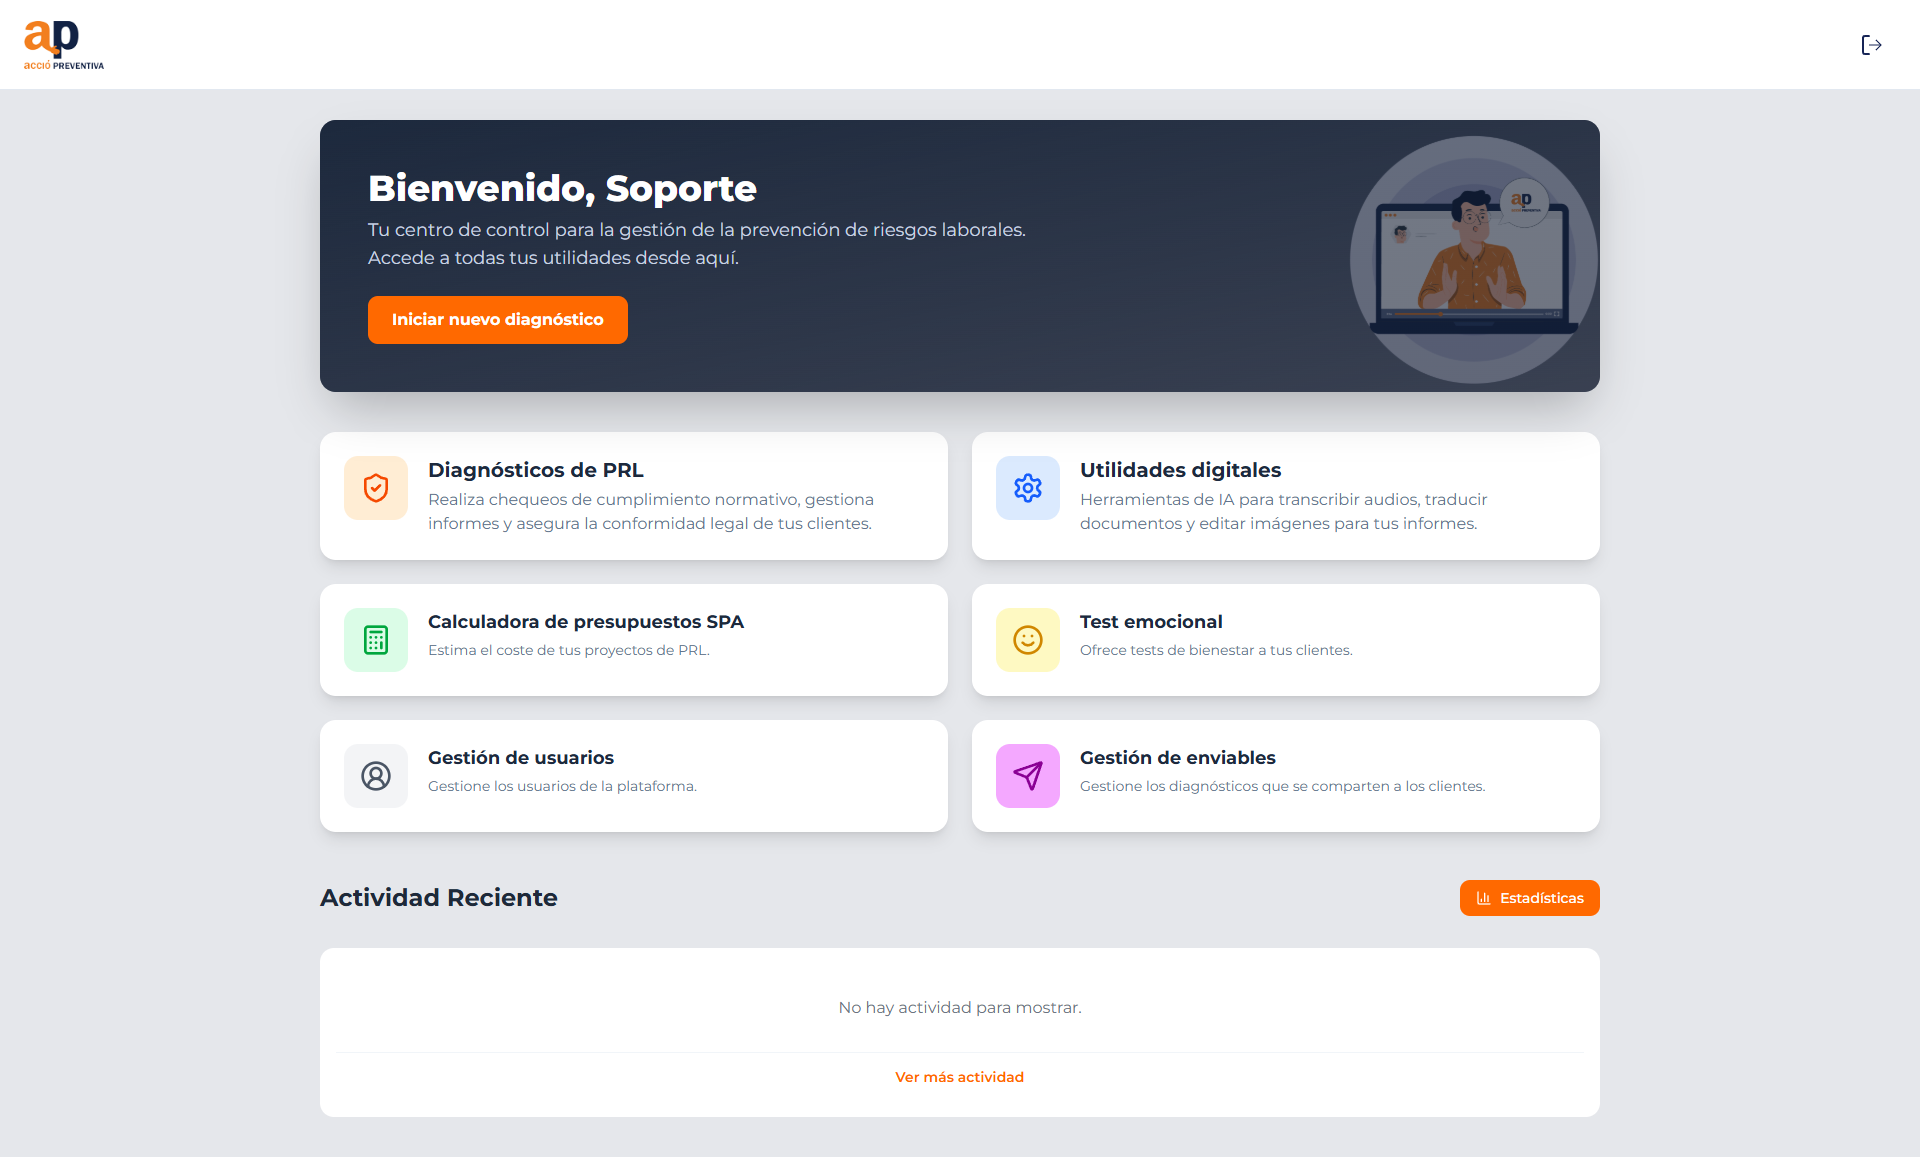
Task: Click 'Gestione los usuarios de la plataforma.'
Action: (562, 786)
